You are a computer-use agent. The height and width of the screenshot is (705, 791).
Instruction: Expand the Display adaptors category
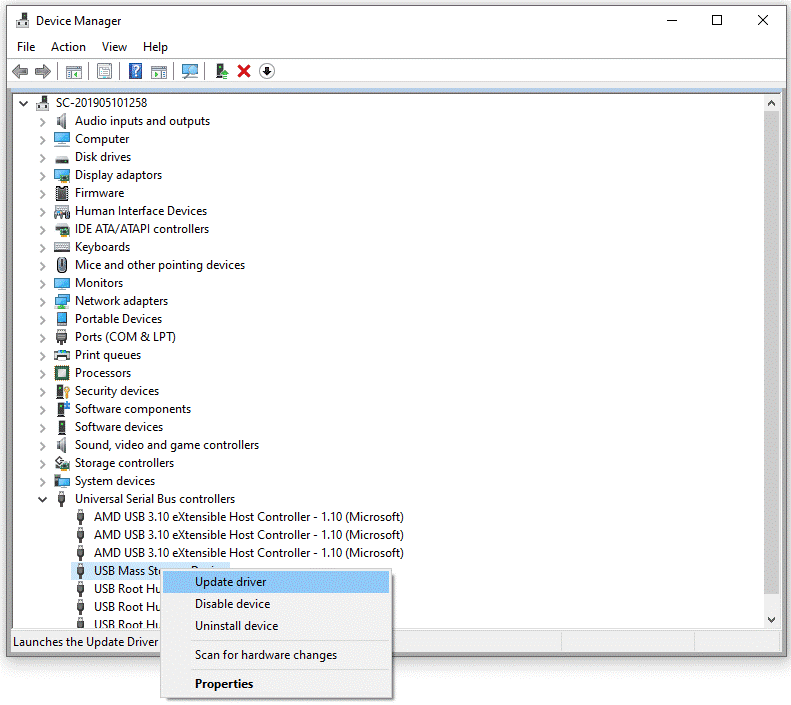click(42, 175)
